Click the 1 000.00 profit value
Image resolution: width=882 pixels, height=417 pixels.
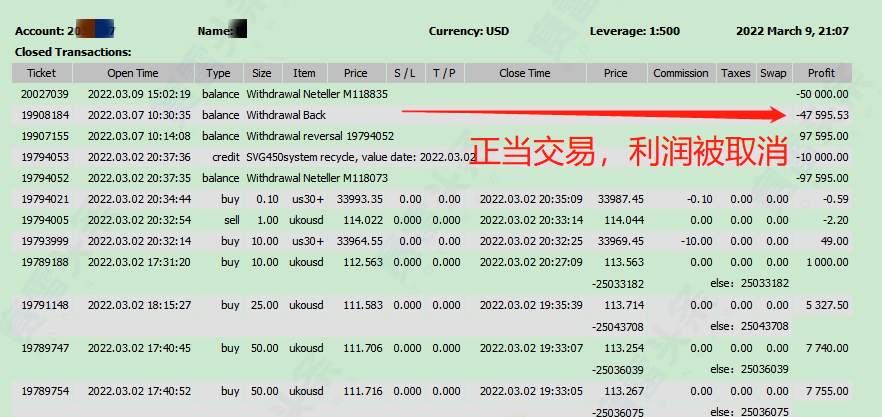pos(827,262)
